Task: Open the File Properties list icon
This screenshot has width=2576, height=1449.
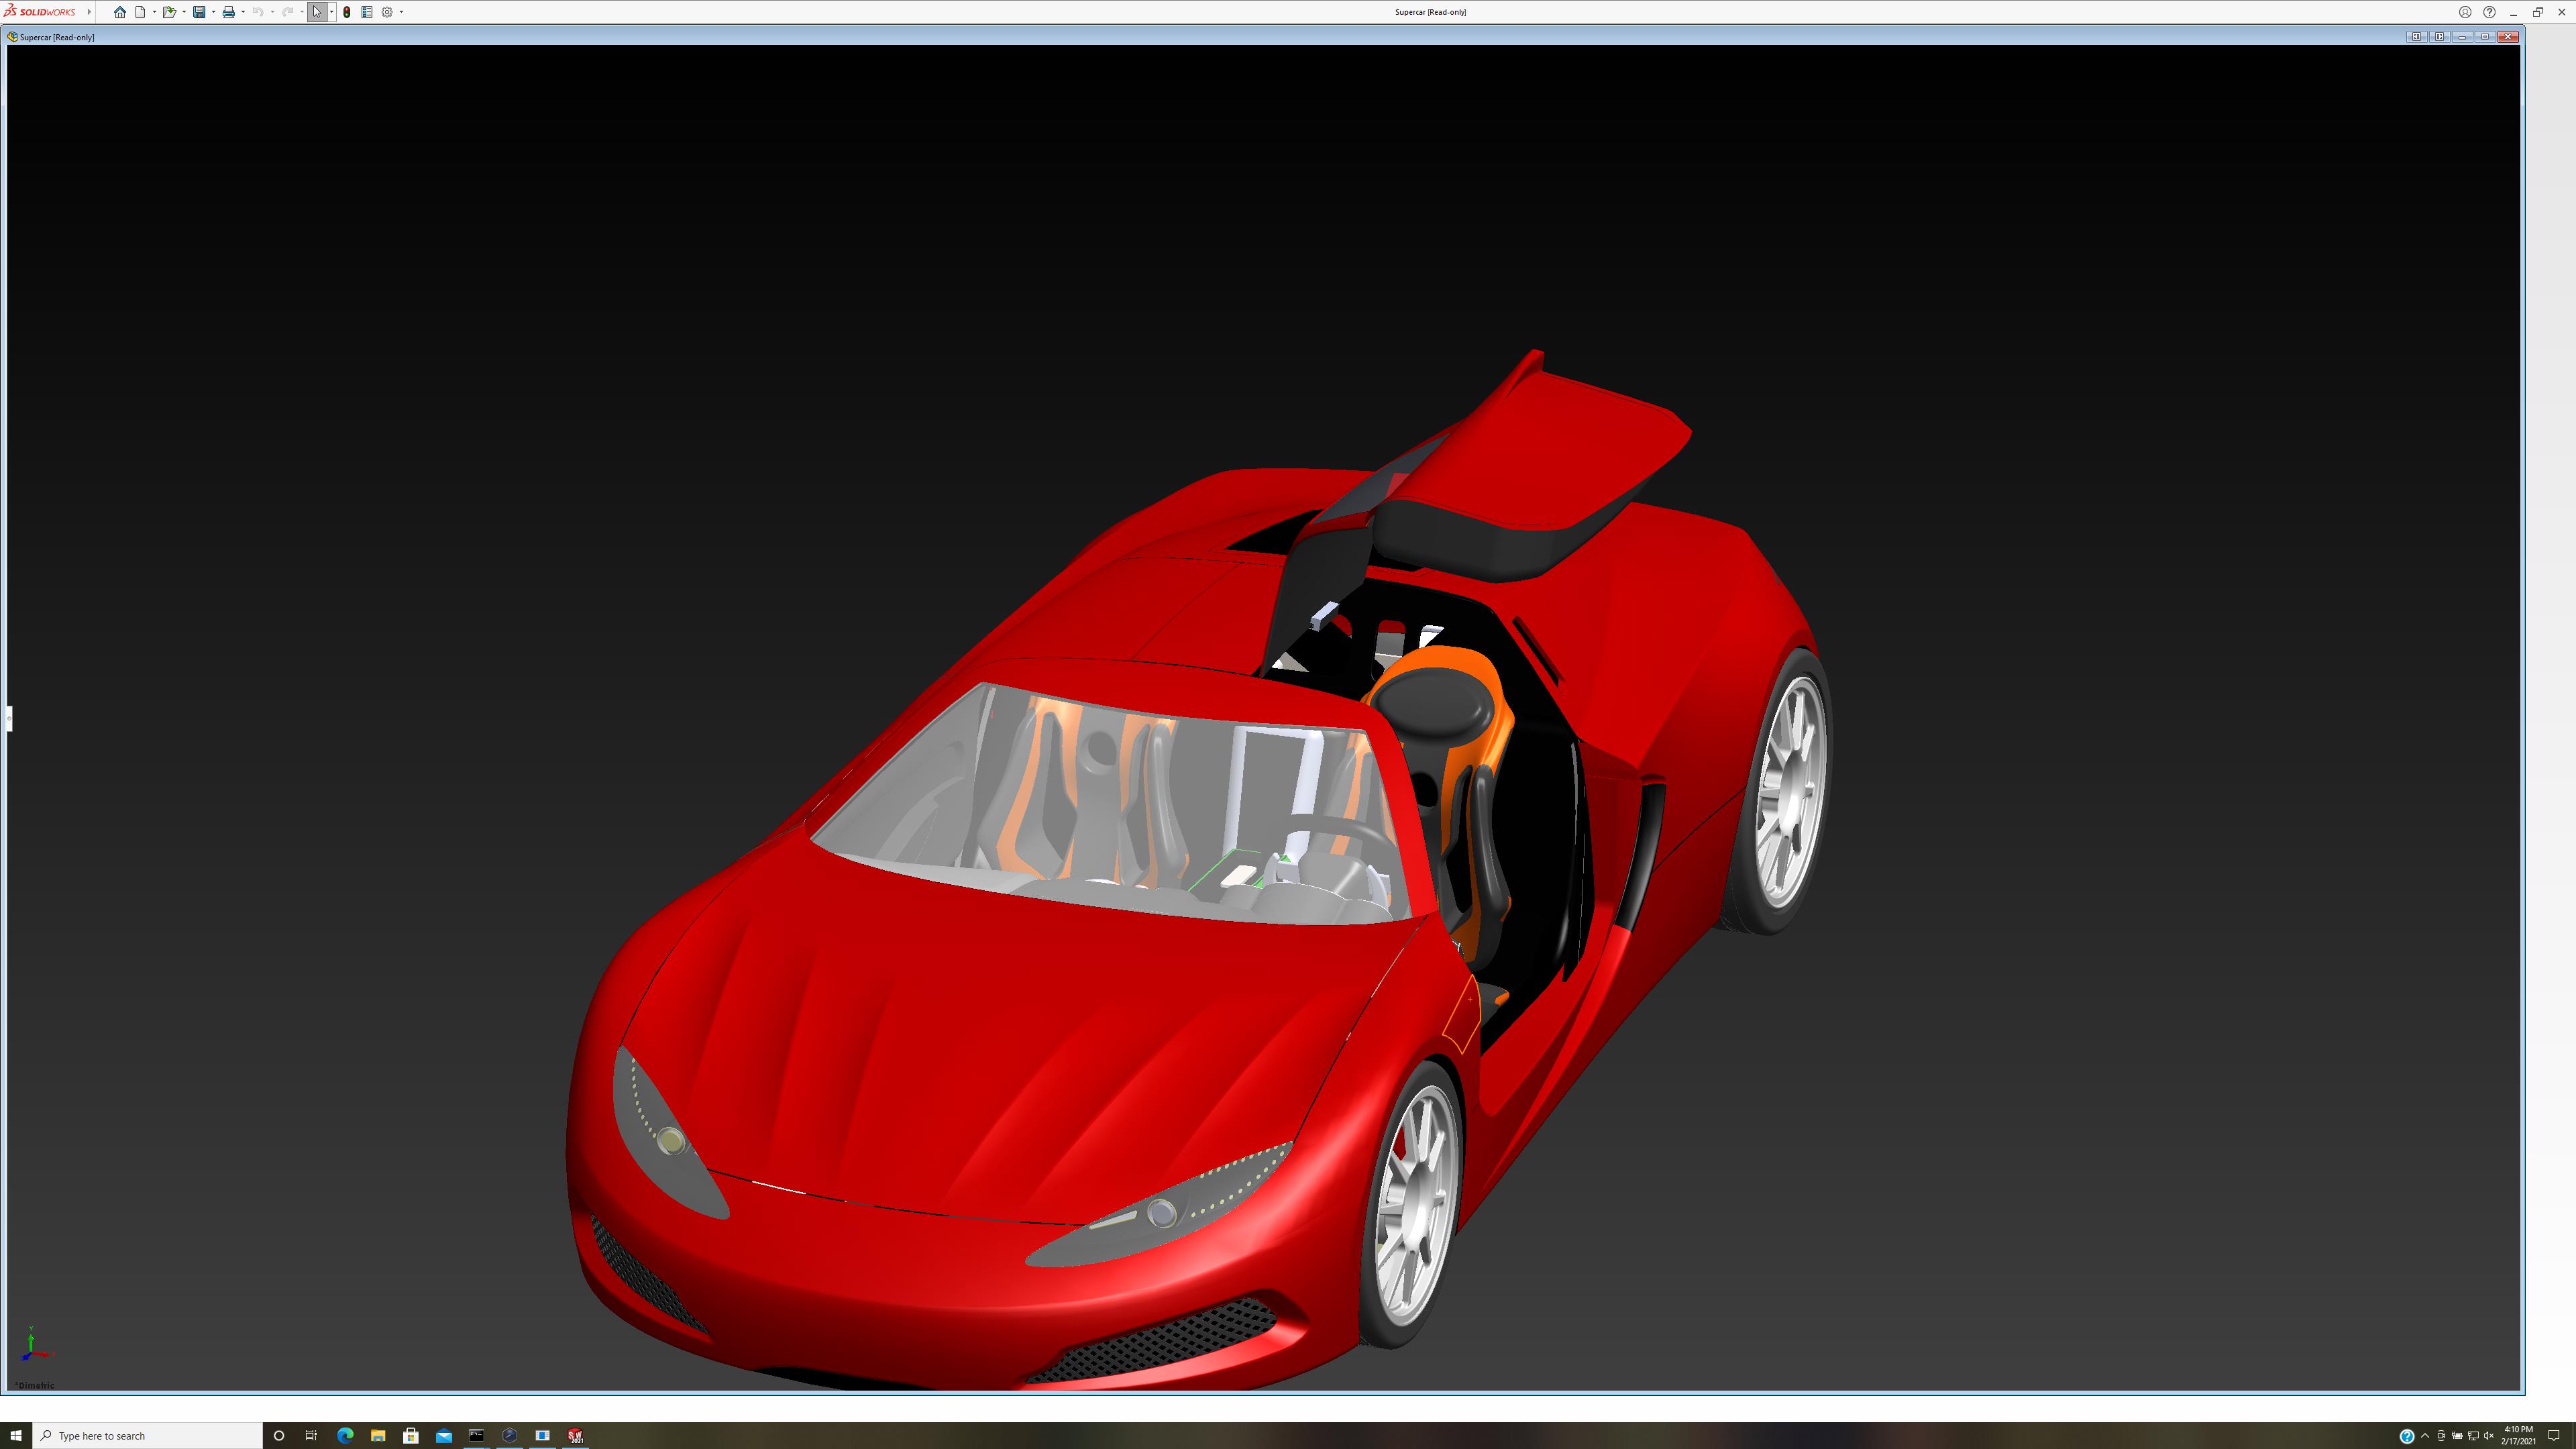Action: (367, 12)
